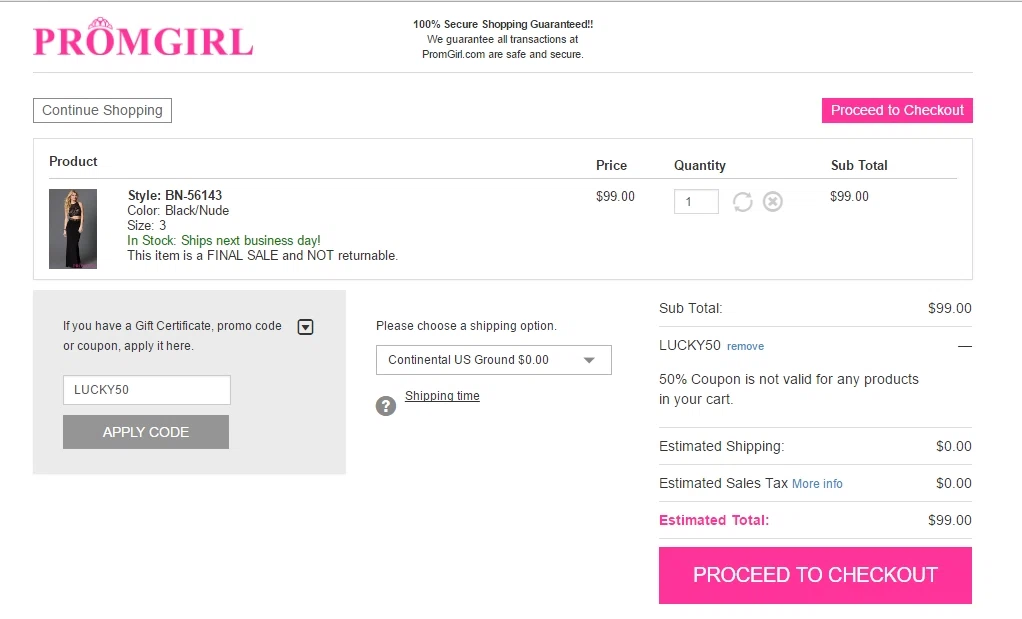1022x619 pixels.
Task: Select the quantity input box
Action: pos(696,201)
